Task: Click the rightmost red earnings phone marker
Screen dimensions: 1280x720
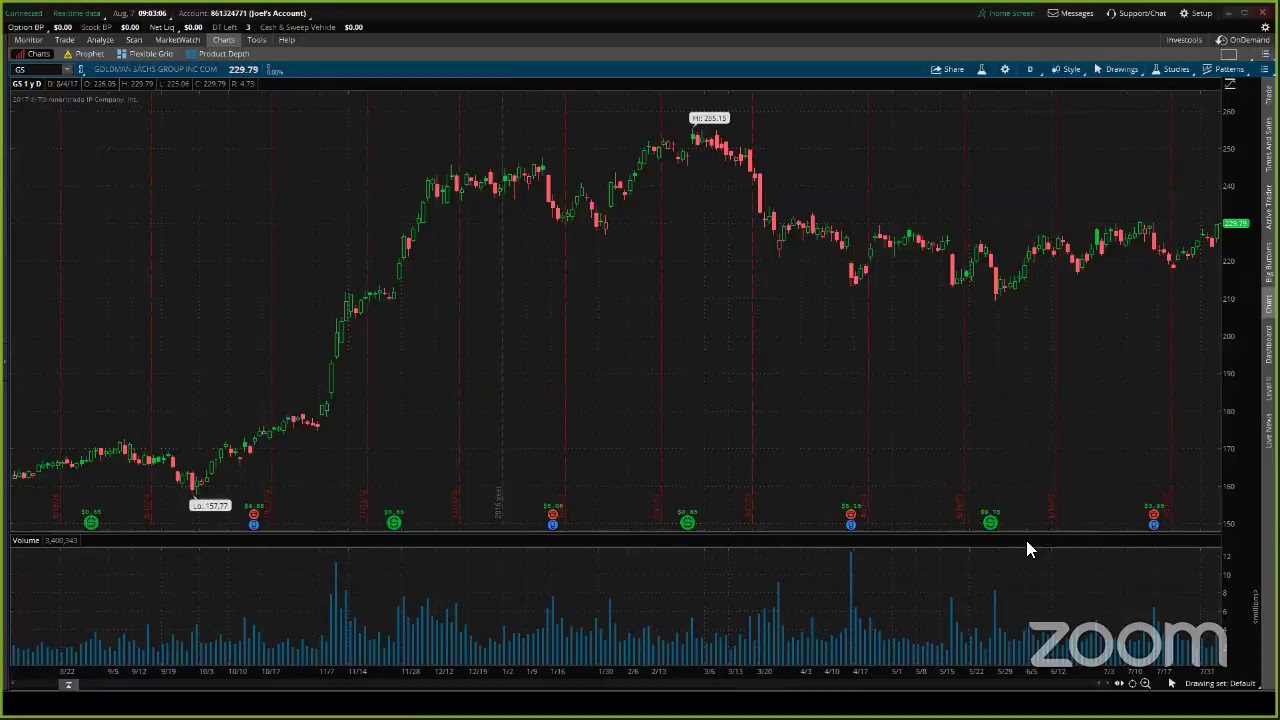Action: tap(1153, 514)
